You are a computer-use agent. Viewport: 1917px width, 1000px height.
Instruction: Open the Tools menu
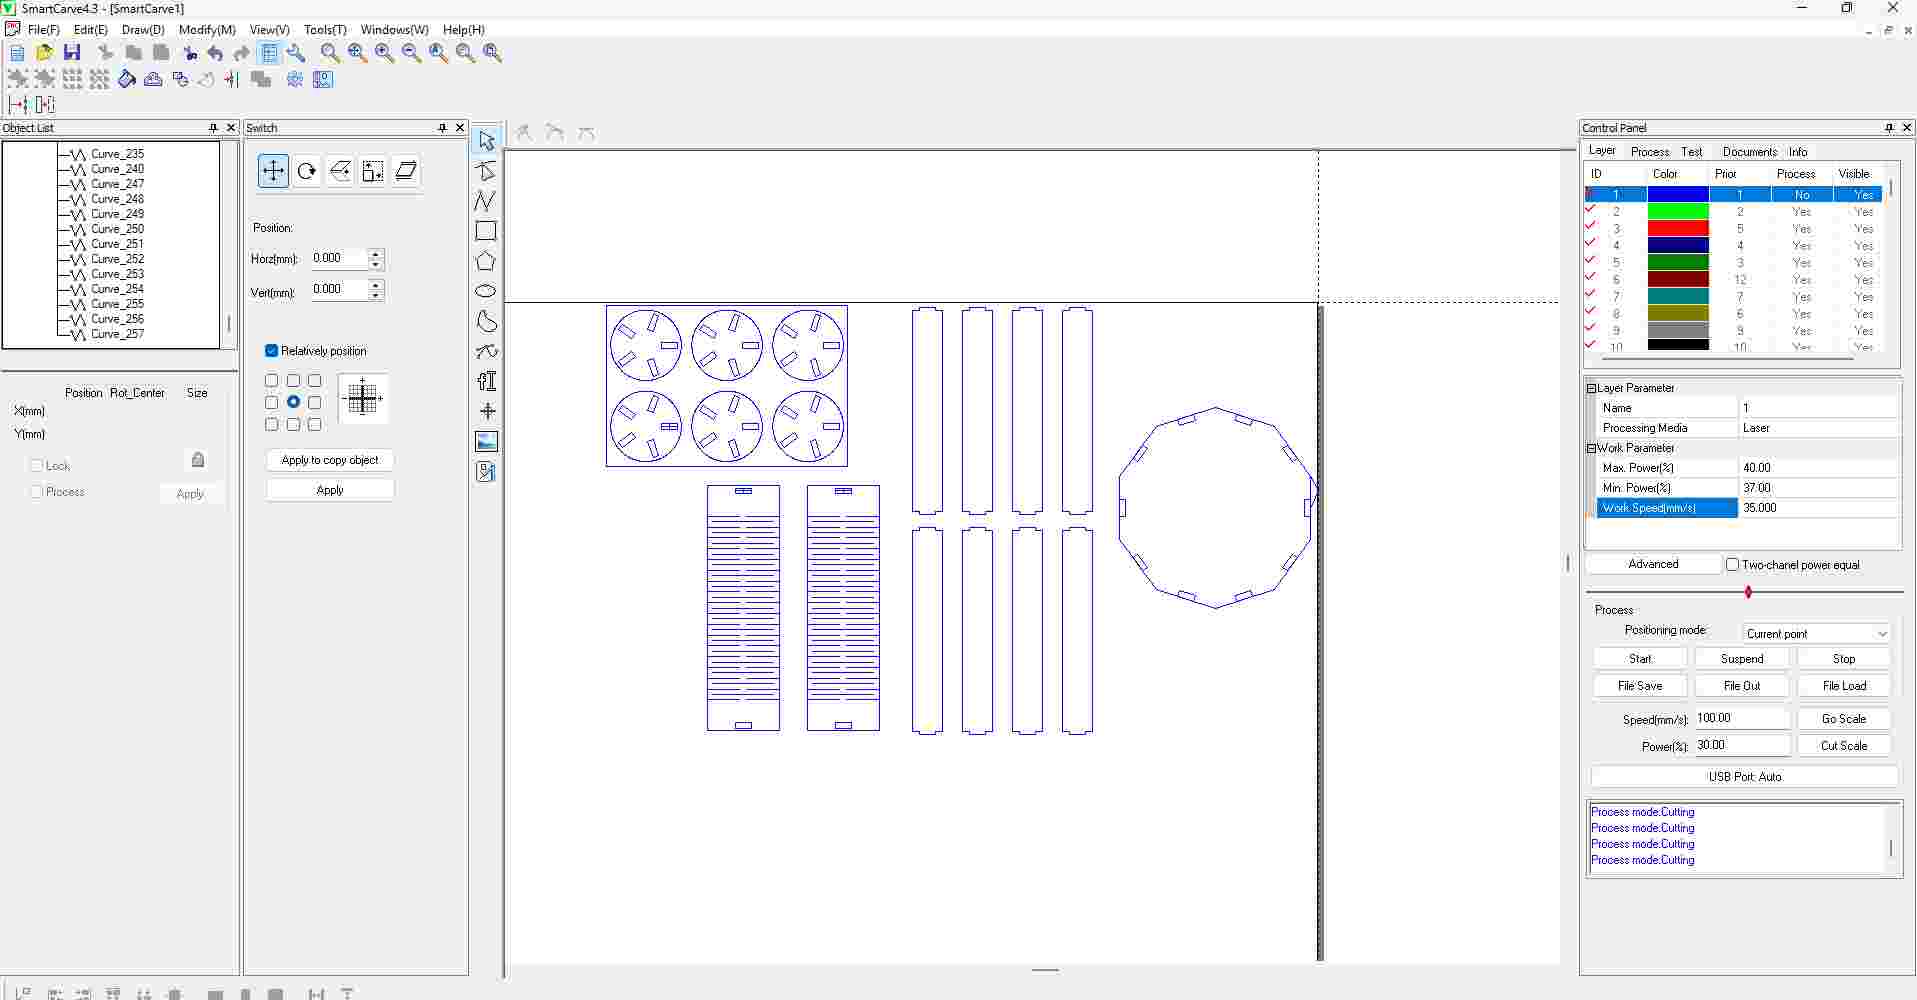325,30
